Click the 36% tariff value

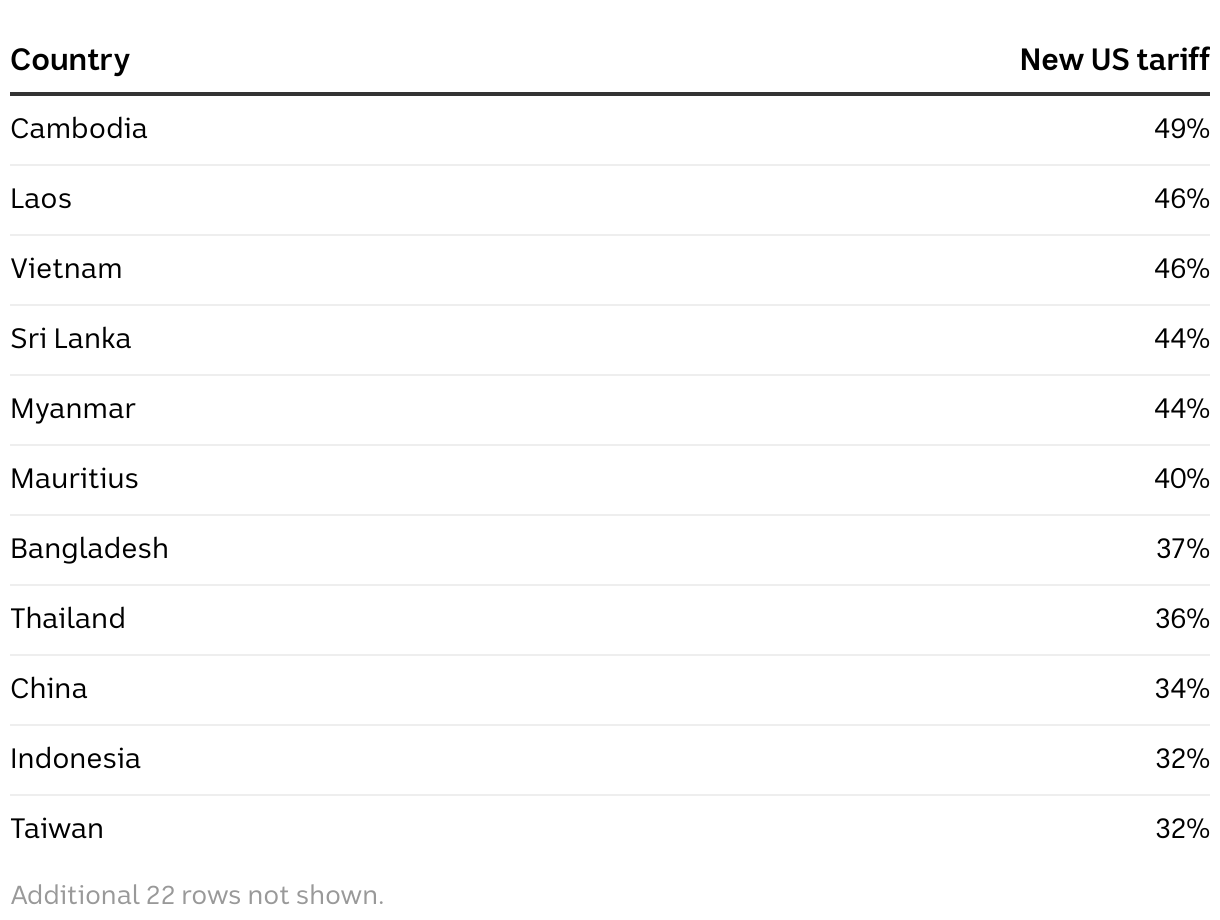click(1182, 619)
